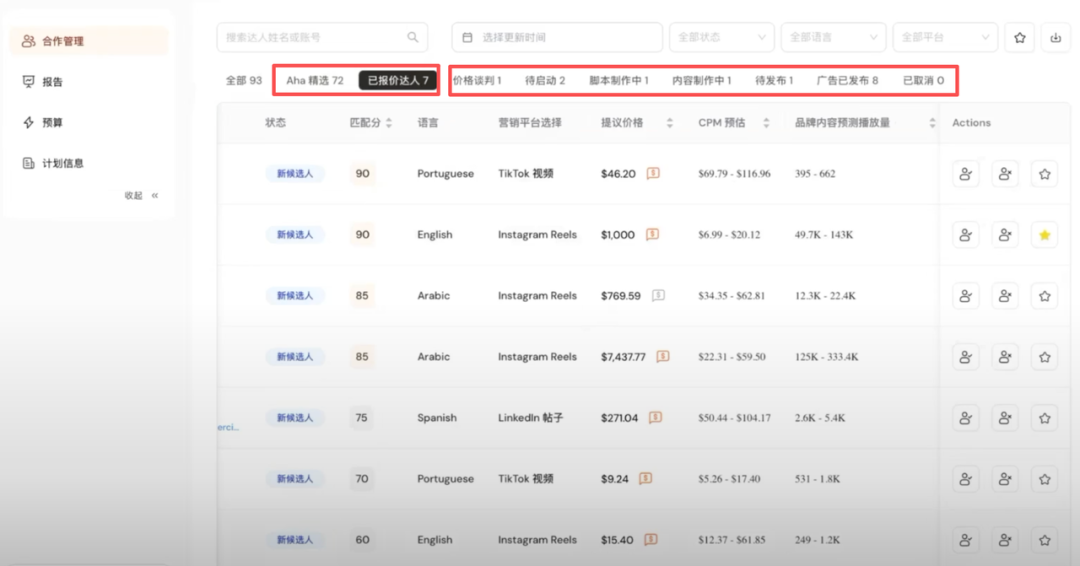Reject the creator in the $9.24 row
Screen dimensions: 1080x566
tap(1005, 479)
